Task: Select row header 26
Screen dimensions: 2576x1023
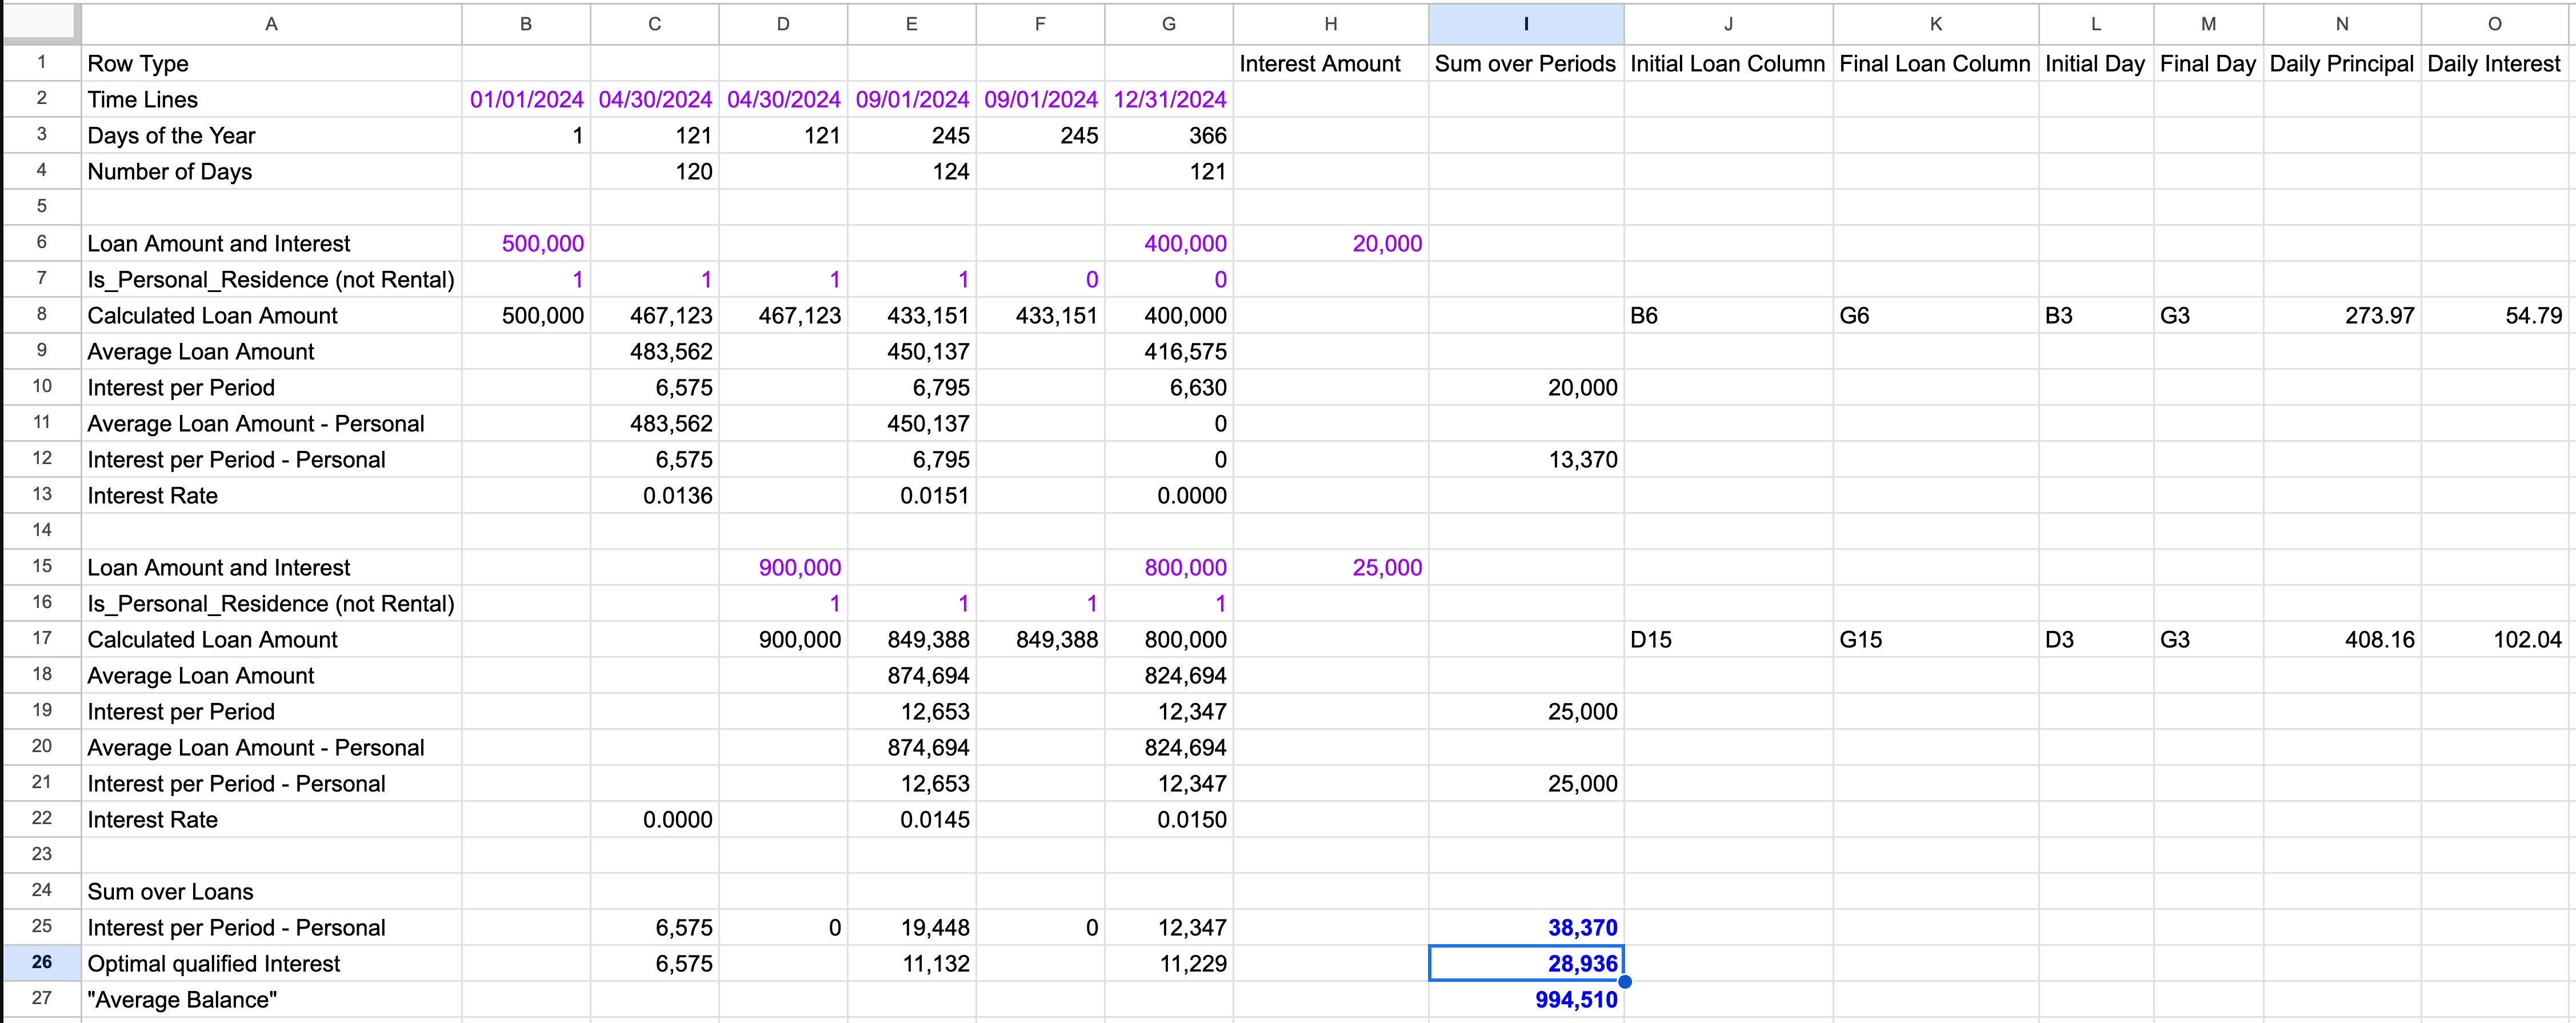Action: pyautogui.click(x=41, y=962)
